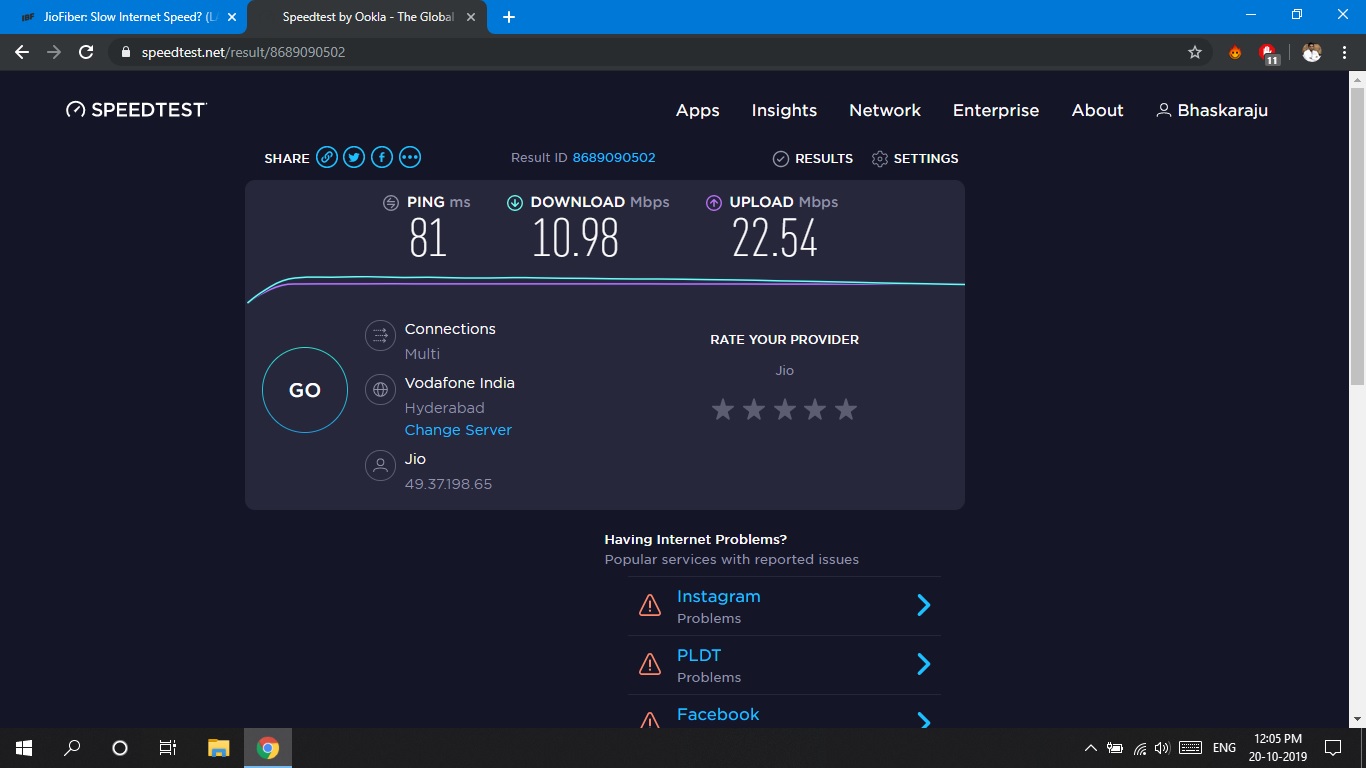1366x768 pixels.
Task: Give provider a one-star rating
Action: click(x=723, y=409)
